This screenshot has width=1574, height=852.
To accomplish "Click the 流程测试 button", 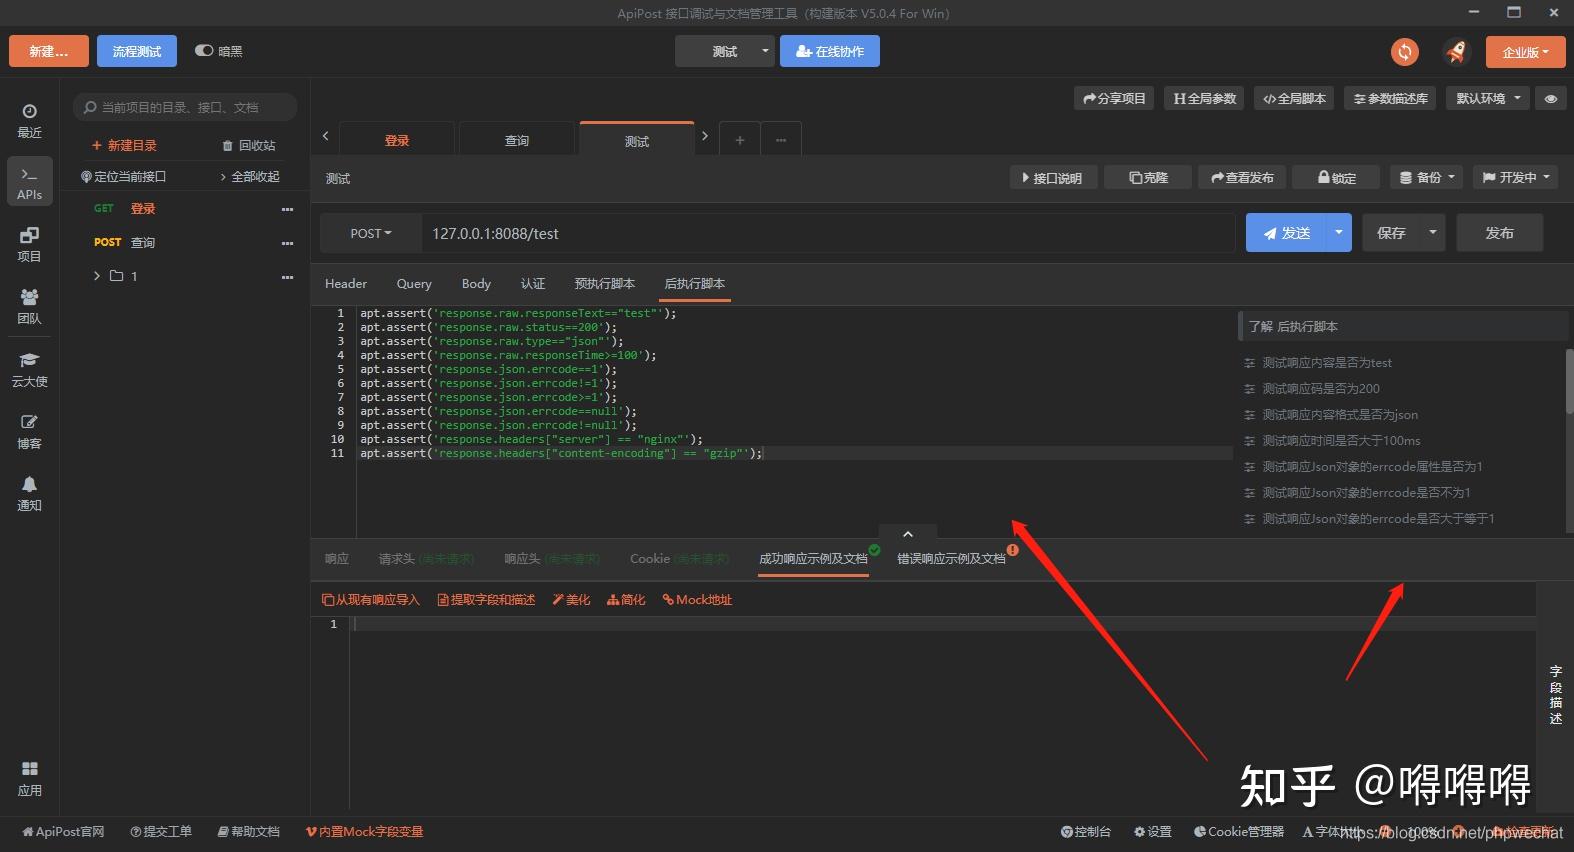I will pos(137,51).
